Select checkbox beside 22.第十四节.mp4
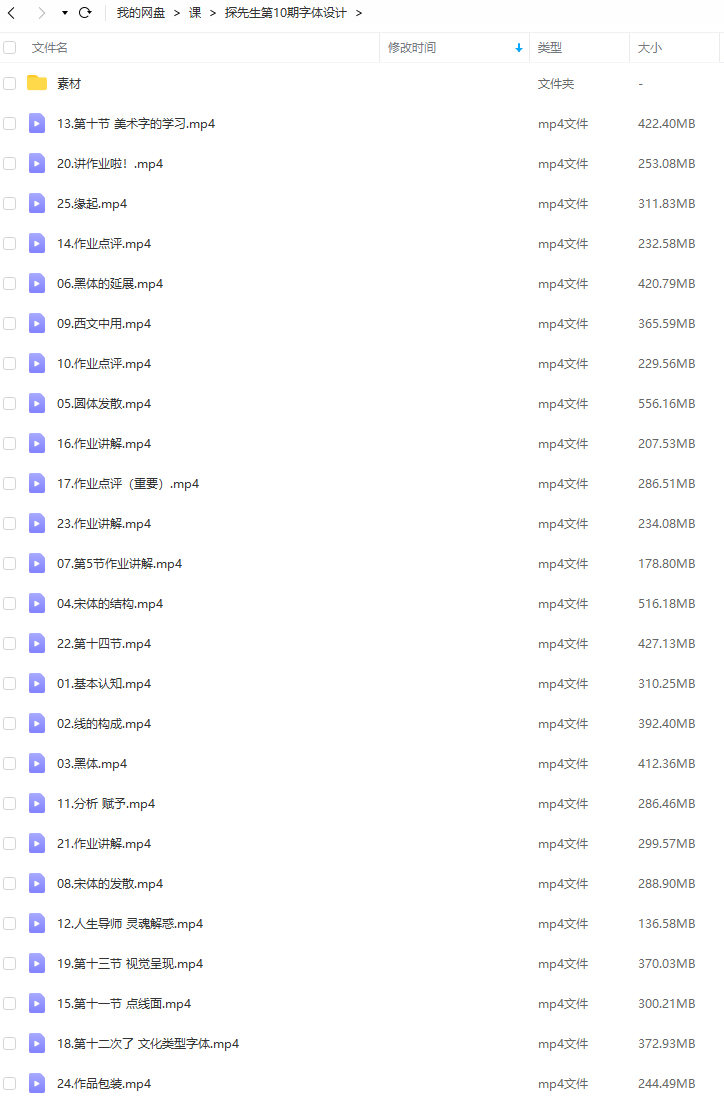Image resolution: width=724 pixels, height=1112 pixels. [10, 644]
